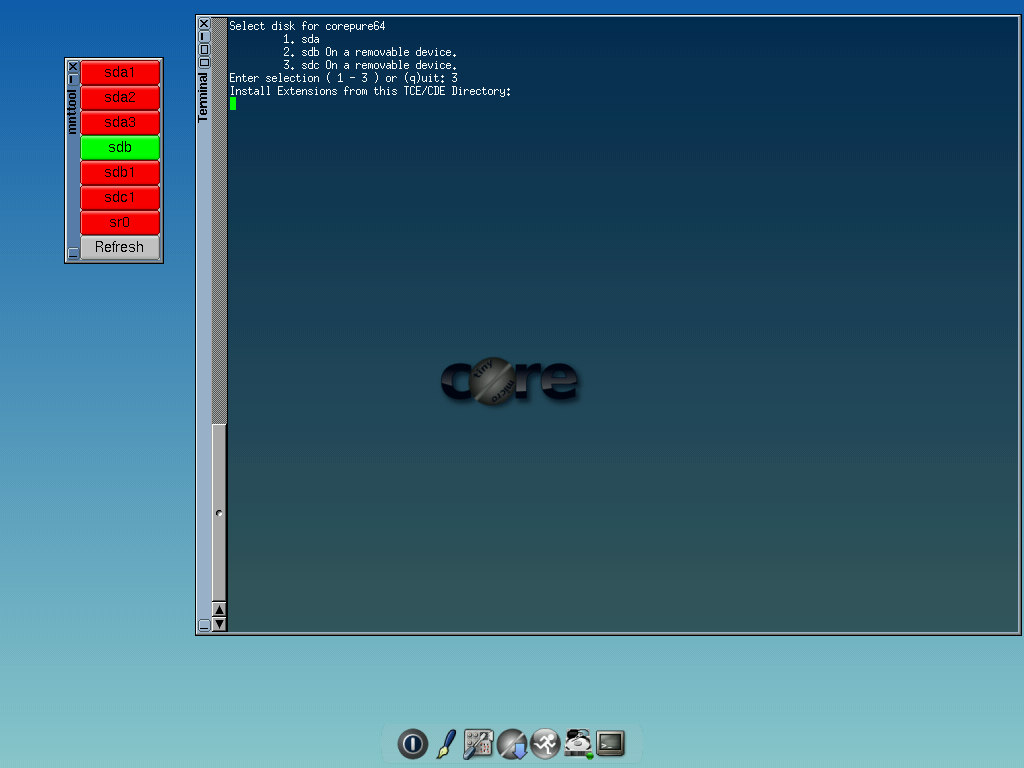
Task: Click 'Install Extensions from this TCE/CDE Directory:' text
Action: (370, 91)
